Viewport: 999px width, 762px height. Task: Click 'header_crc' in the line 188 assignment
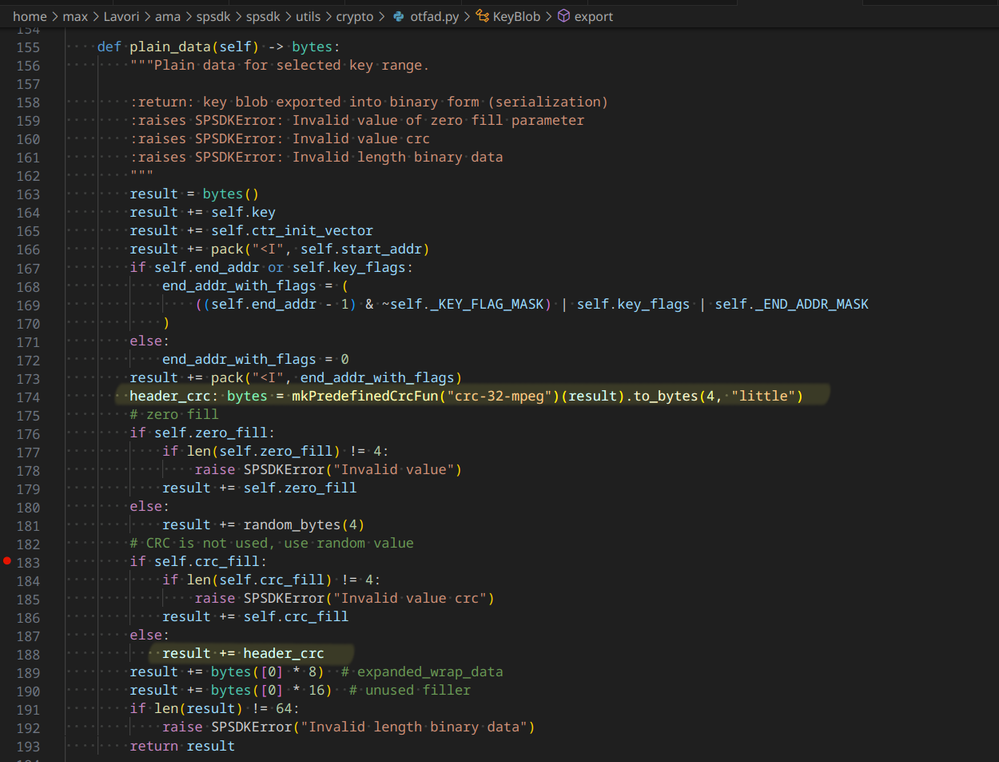click(284, 654)
